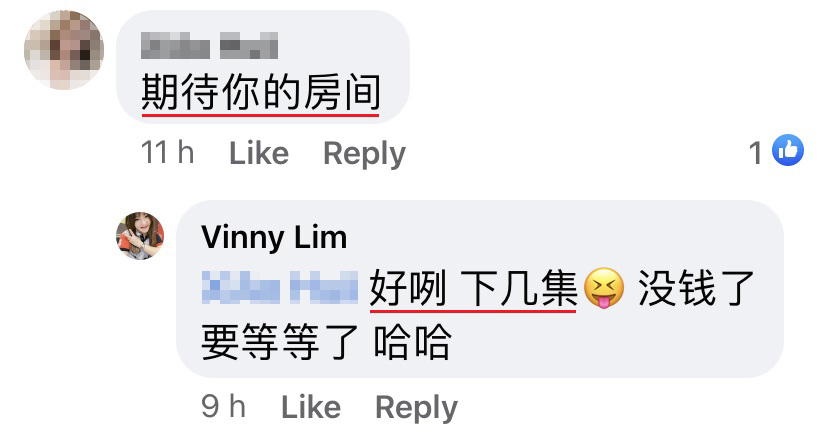Click the tongue-out emoji in Vinny's reply
Screen dimensions: 828x431
pos(604,288)
